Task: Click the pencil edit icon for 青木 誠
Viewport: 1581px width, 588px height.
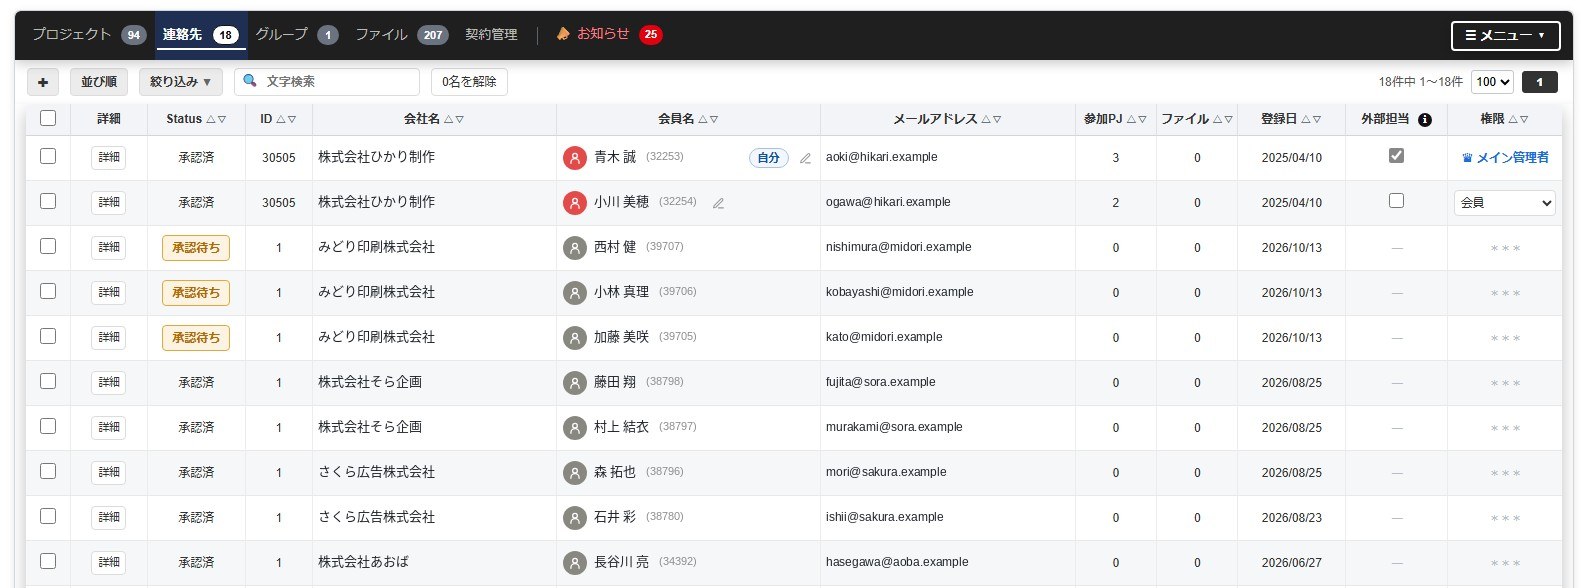Action: pos(805,158)
